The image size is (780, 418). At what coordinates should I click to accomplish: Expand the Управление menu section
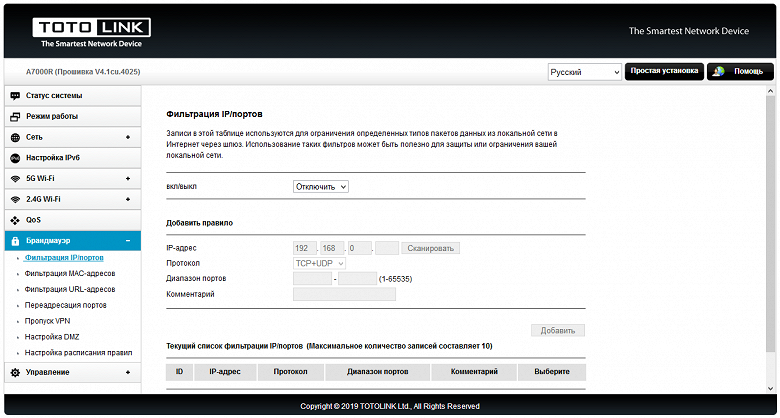tap(128, 373)
